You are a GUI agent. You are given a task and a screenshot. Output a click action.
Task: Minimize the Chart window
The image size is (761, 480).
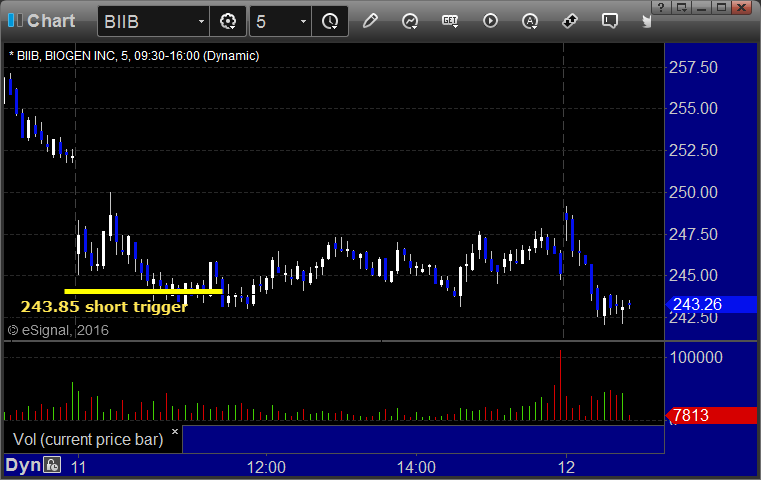(x=701, y=7)
